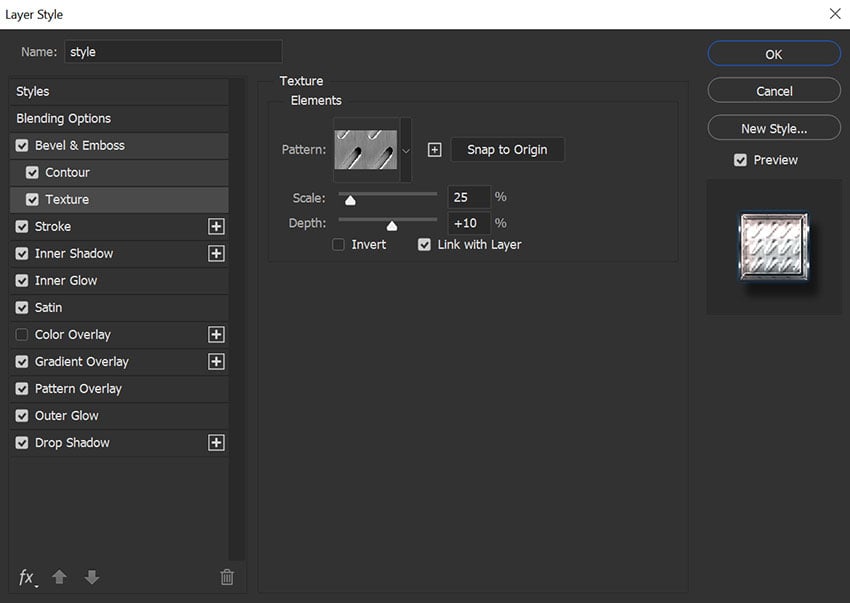Delete effect using the trash icon

coord(227,577)
